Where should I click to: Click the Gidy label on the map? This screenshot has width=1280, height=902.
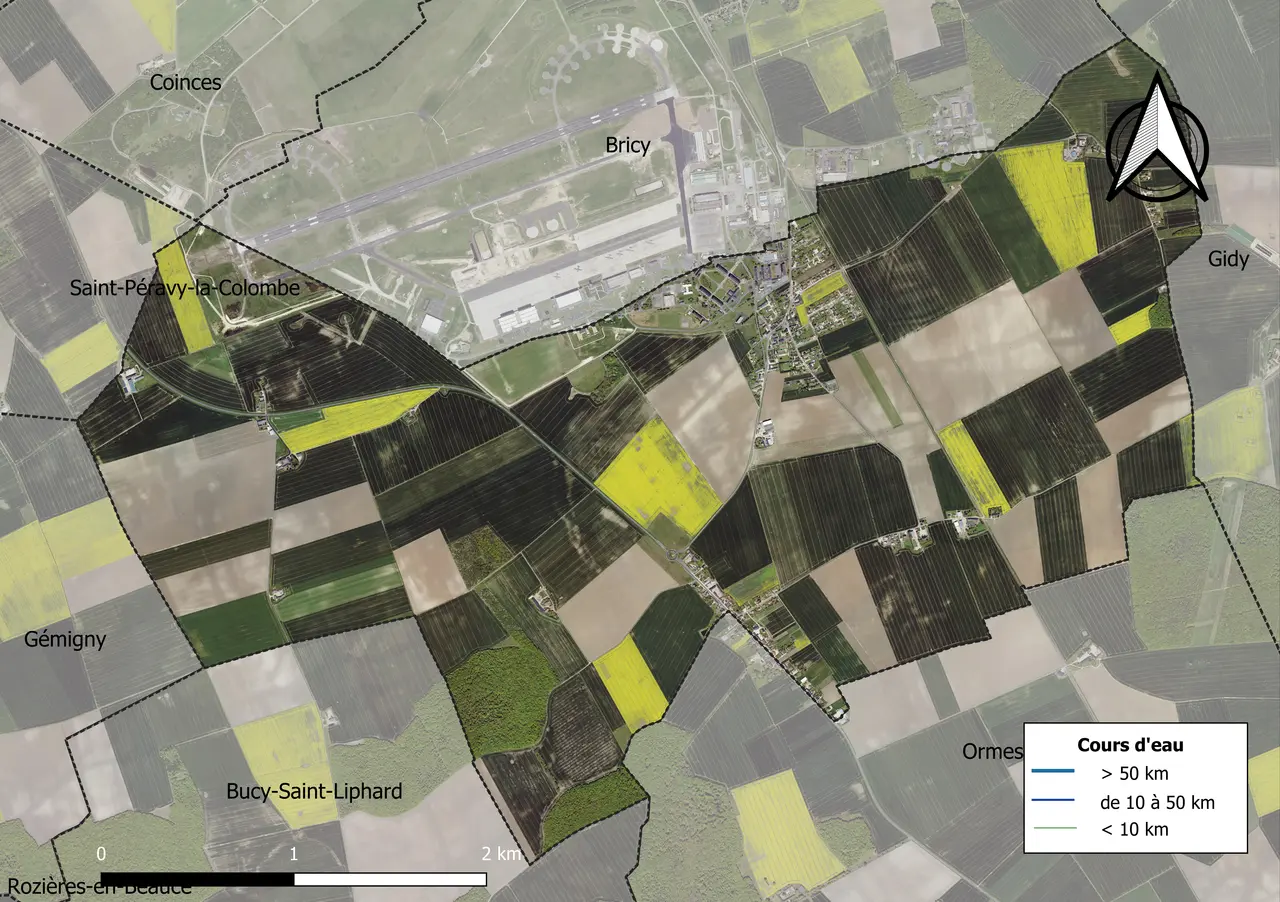[x=1228, y=260]
